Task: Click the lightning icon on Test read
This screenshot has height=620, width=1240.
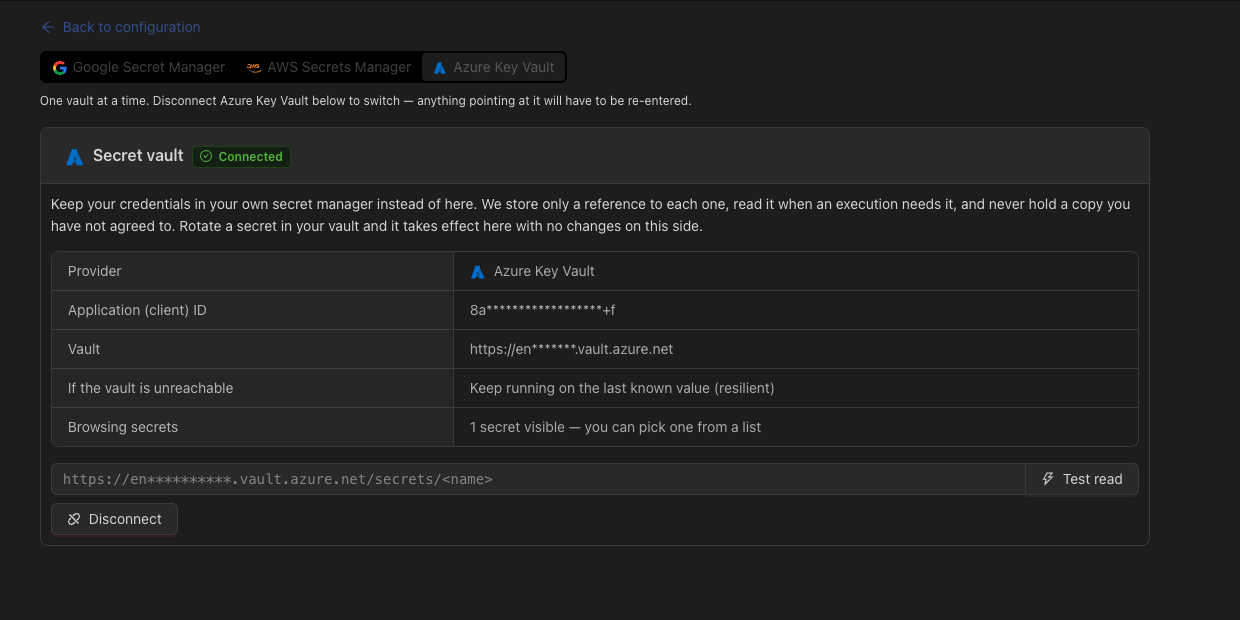Action: click(1048, 479)
